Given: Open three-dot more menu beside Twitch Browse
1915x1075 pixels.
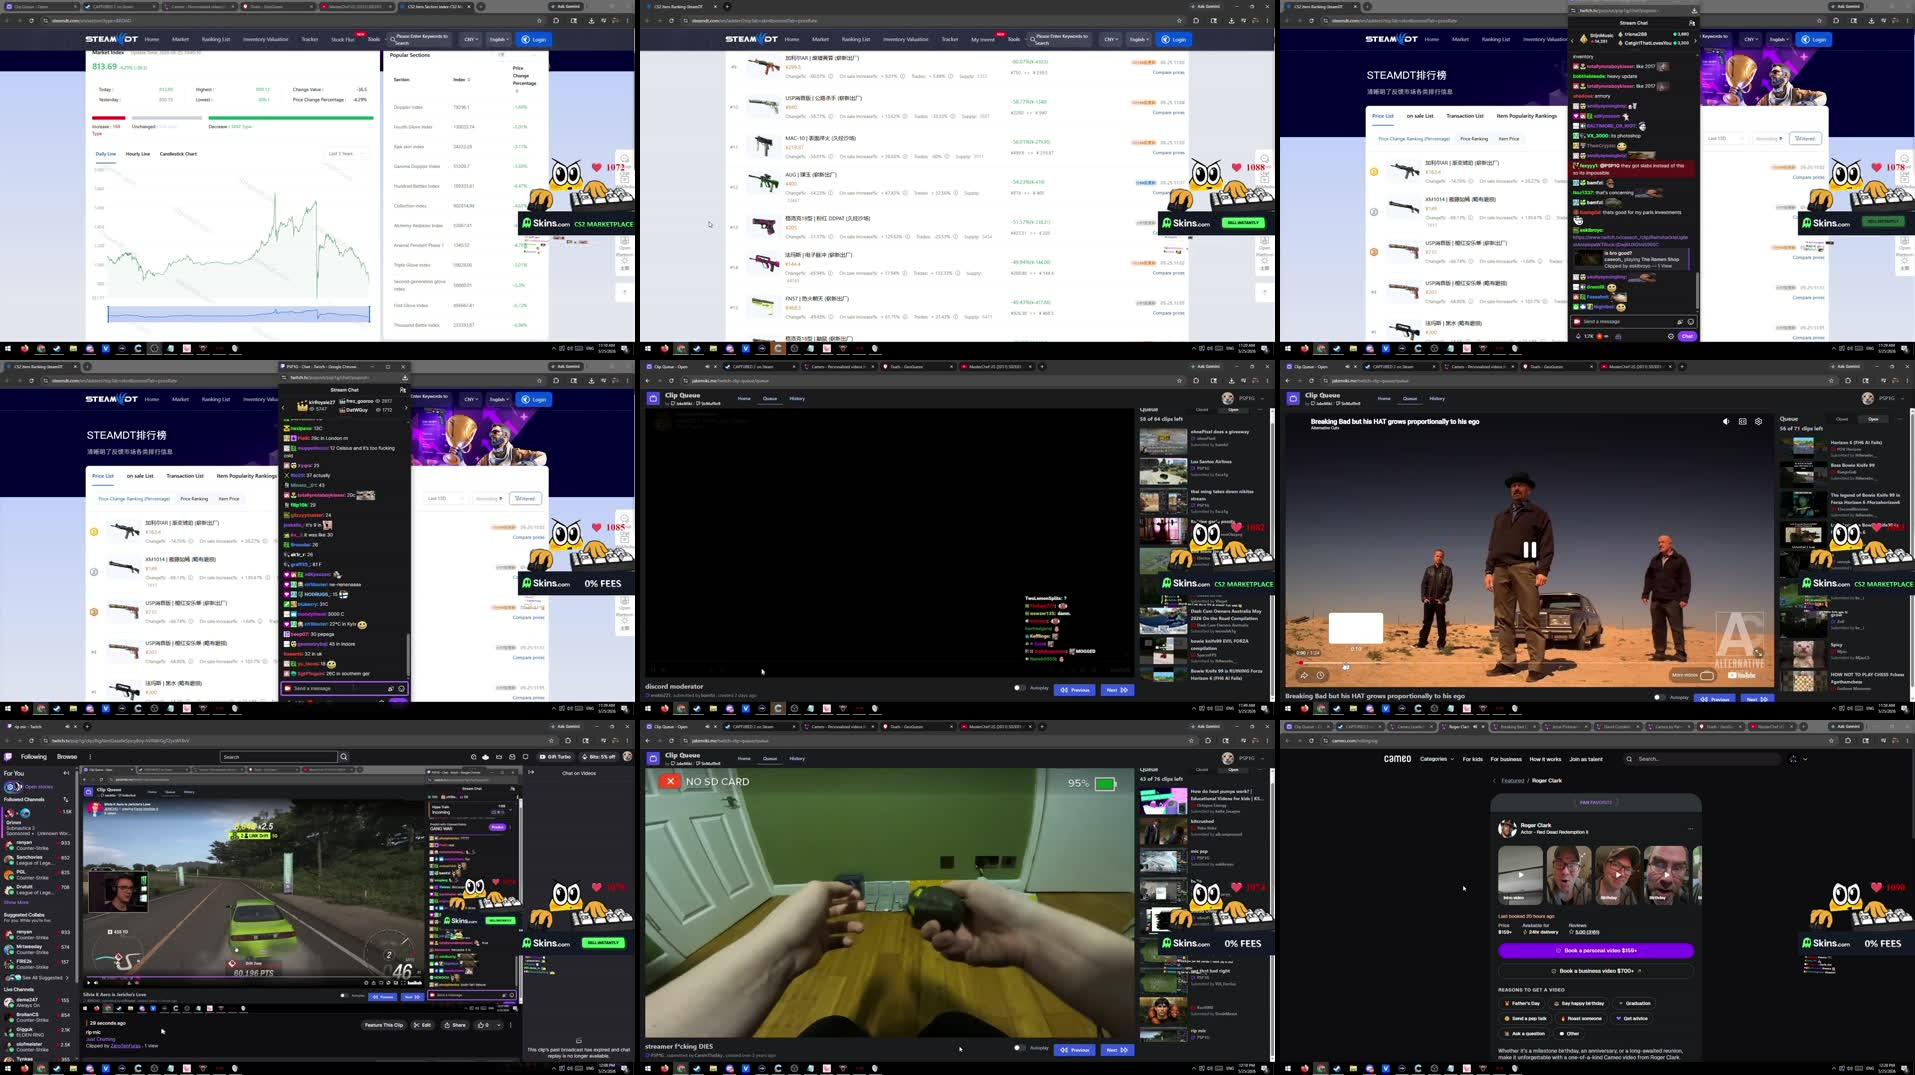Looking at the screenshot, I should click(x=90, y=757).
